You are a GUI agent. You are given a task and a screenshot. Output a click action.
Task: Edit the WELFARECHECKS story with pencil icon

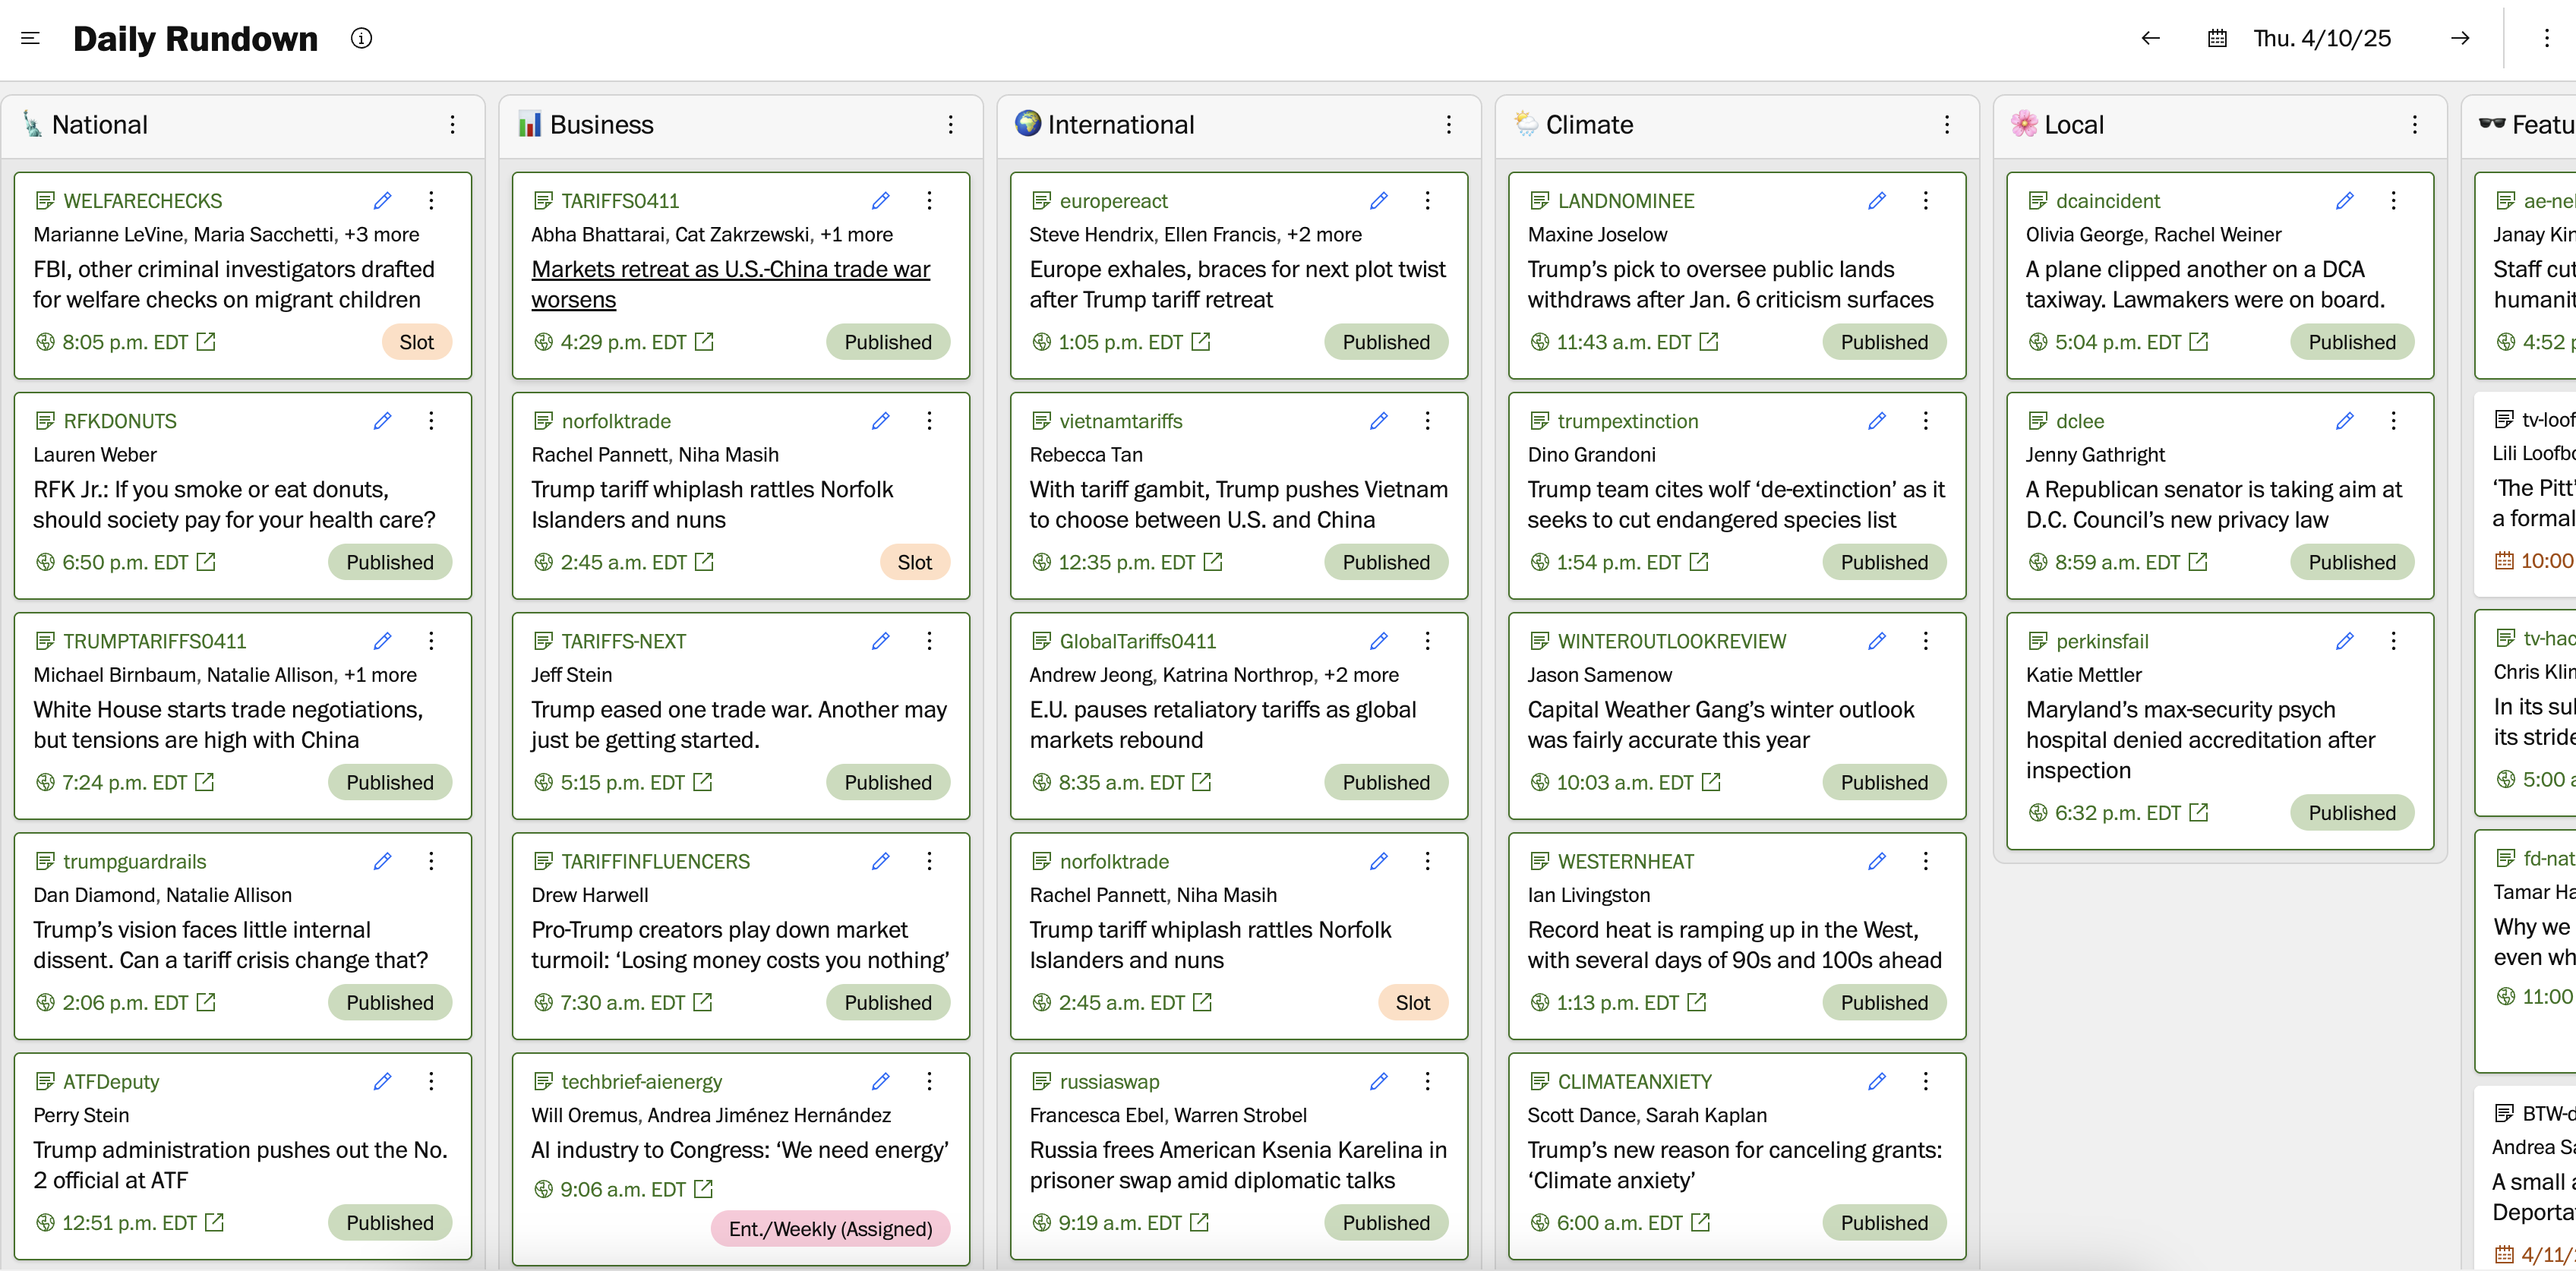382,200
